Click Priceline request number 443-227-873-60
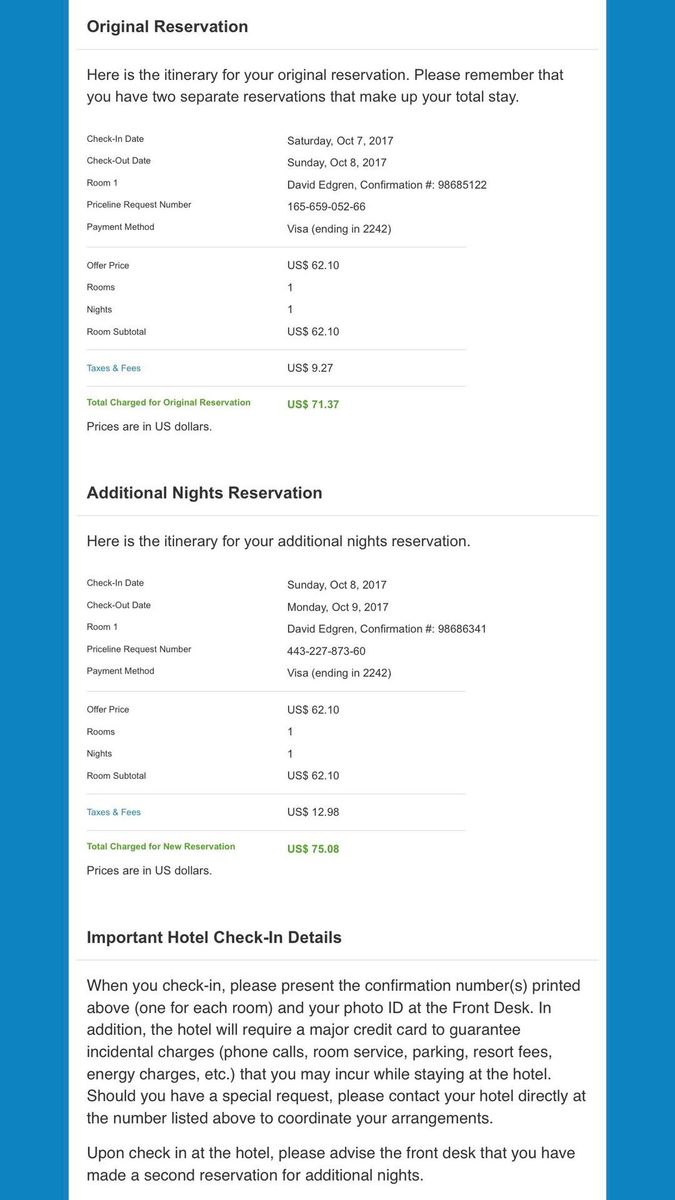The image size is (675, 1200). 326,651
